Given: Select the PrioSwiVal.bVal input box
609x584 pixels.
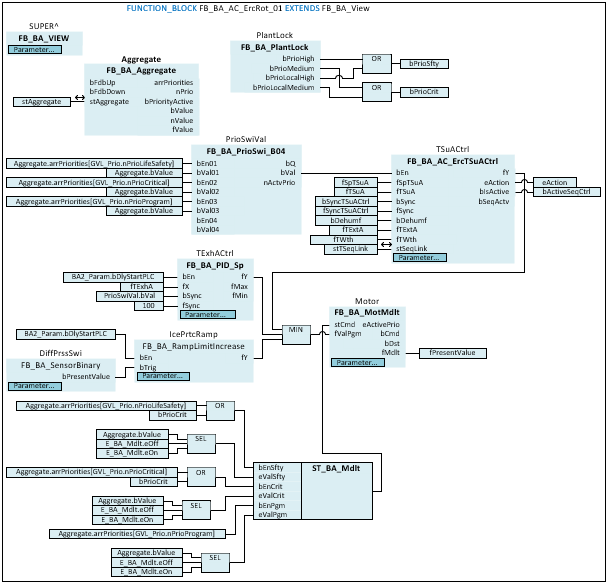Looking at the screenshot, I should (x=130, y=296).
